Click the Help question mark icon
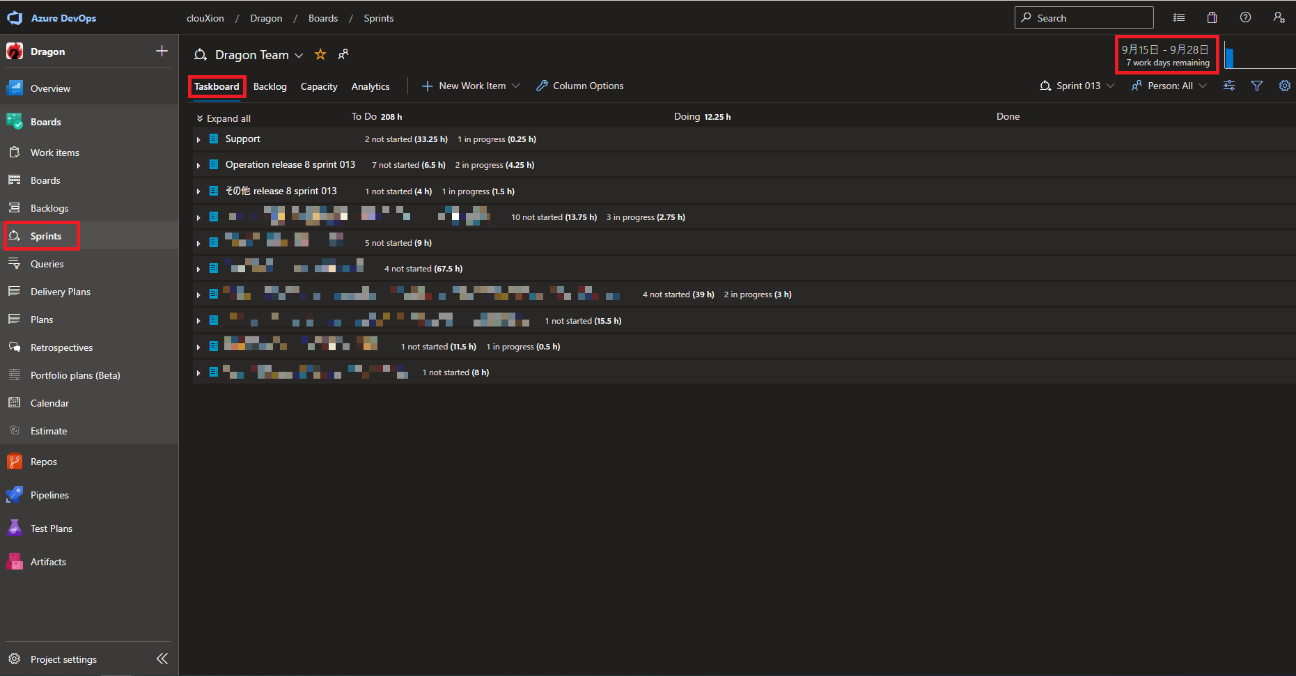1296x676 pixels. pyautogui.click(x=1245, y=18)
